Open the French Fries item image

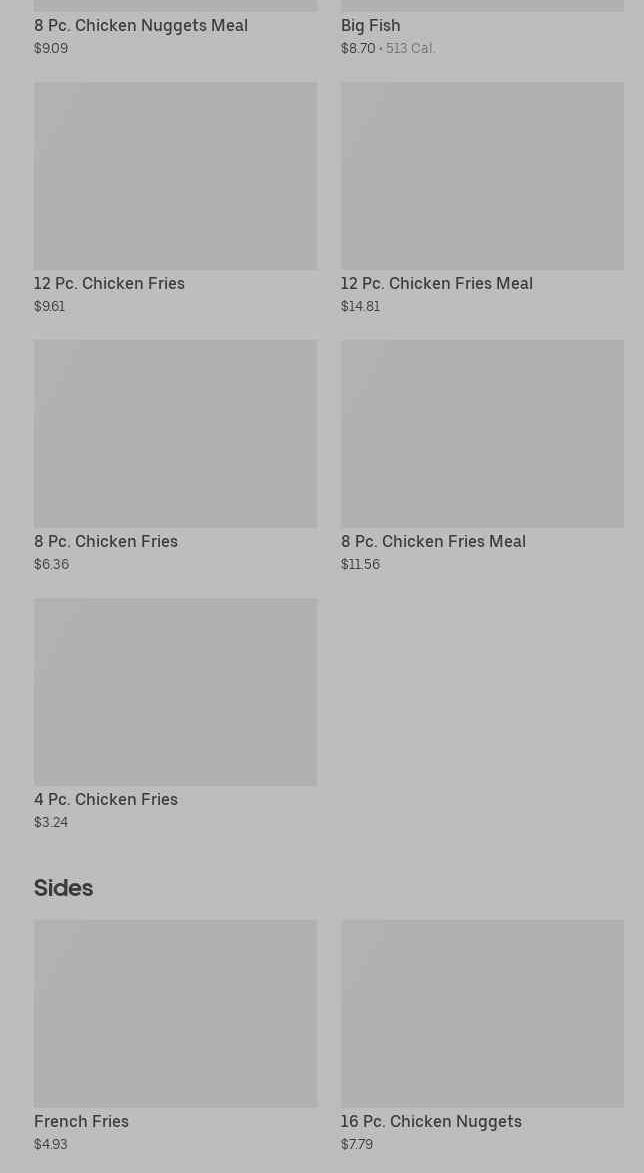pyautogui.click(x=175, y=1013)
